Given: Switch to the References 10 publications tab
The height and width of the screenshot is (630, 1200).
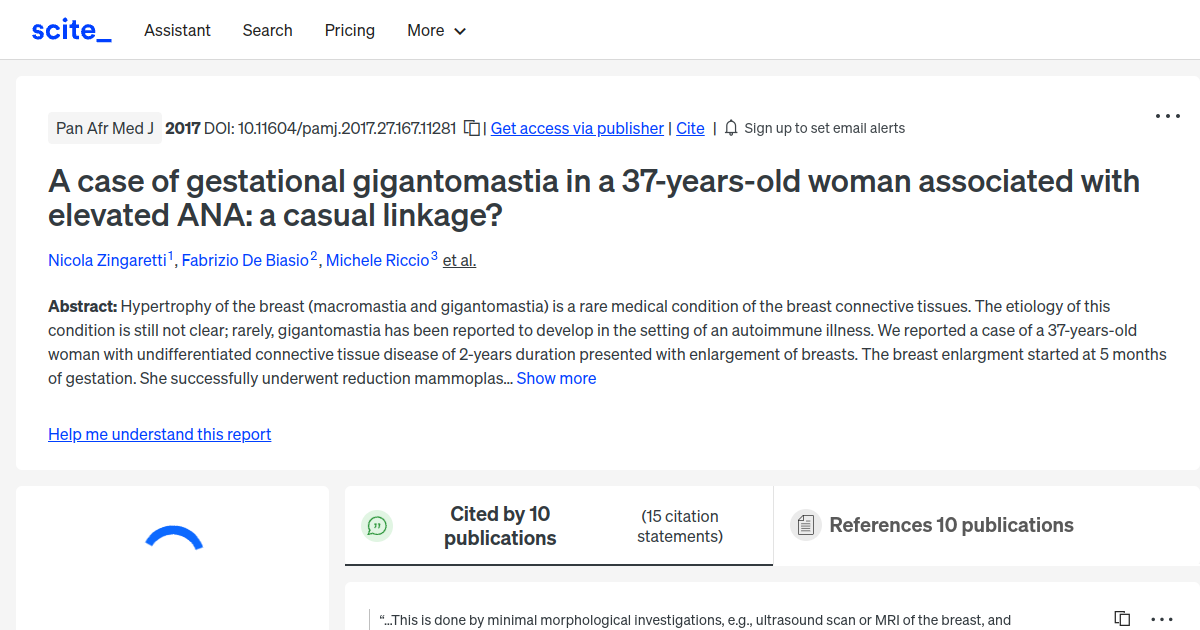Looking at the screenshot, I should 950,524.
